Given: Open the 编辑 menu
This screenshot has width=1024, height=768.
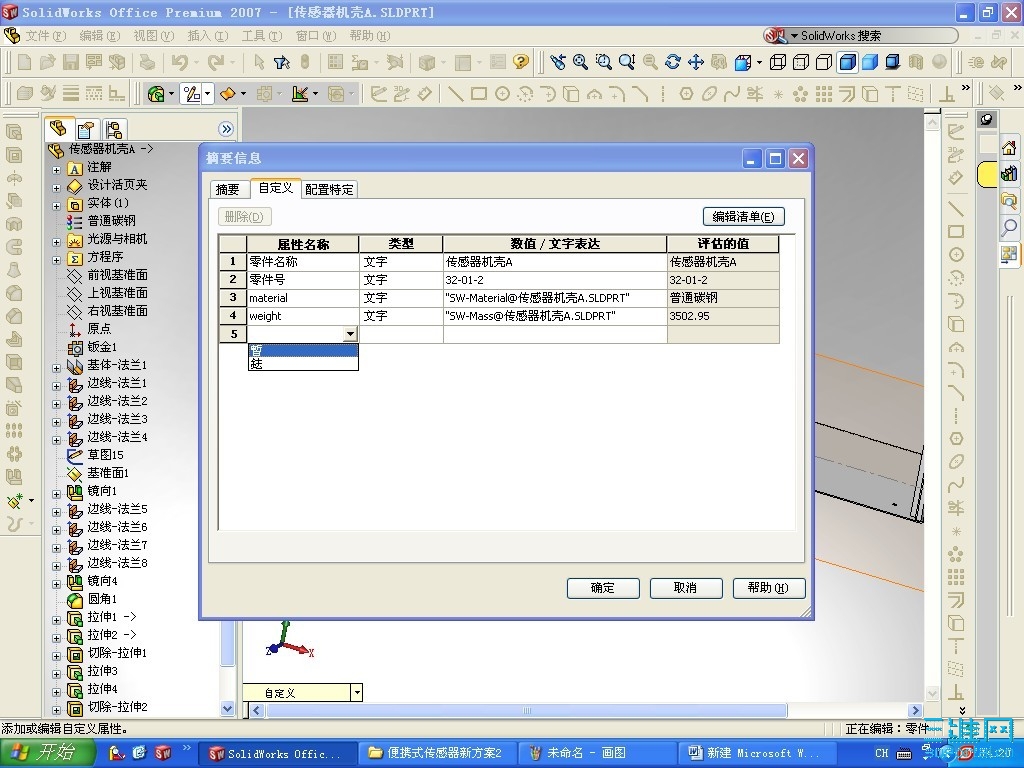Looking at the screenshot, I should [x=100, y=35].
